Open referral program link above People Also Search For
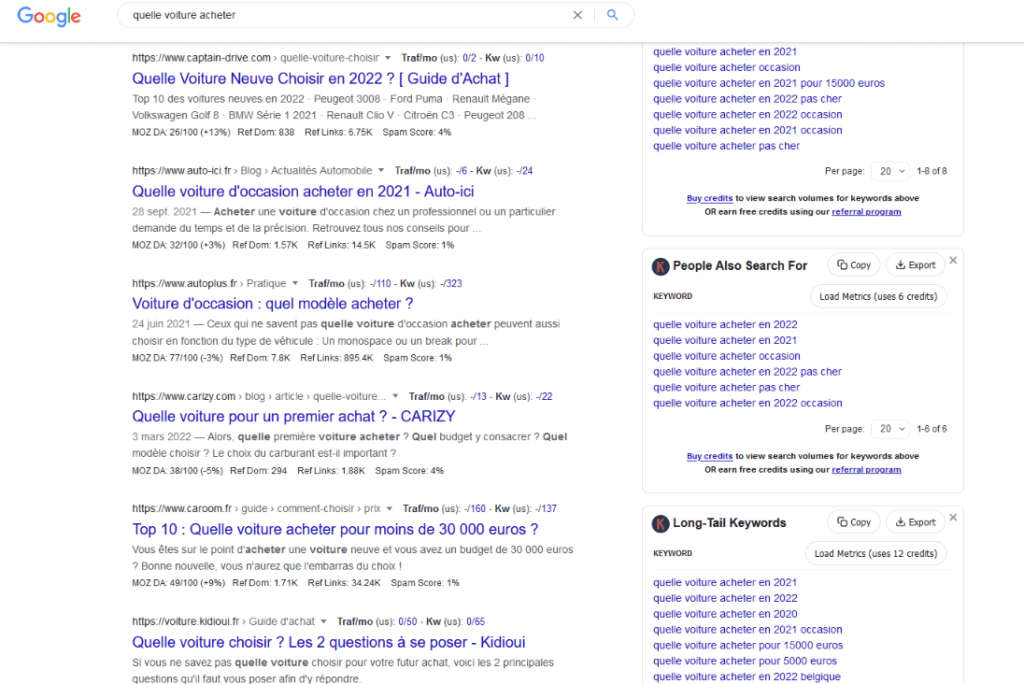1024x684 pixels. [x=866, y=212]
